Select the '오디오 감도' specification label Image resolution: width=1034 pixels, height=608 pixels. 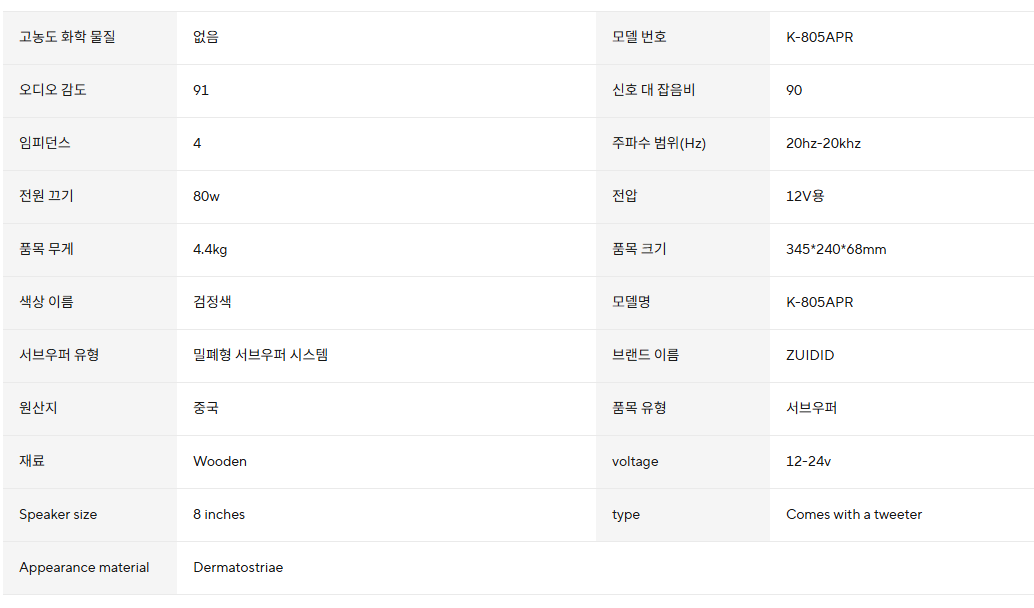[53, 90]
